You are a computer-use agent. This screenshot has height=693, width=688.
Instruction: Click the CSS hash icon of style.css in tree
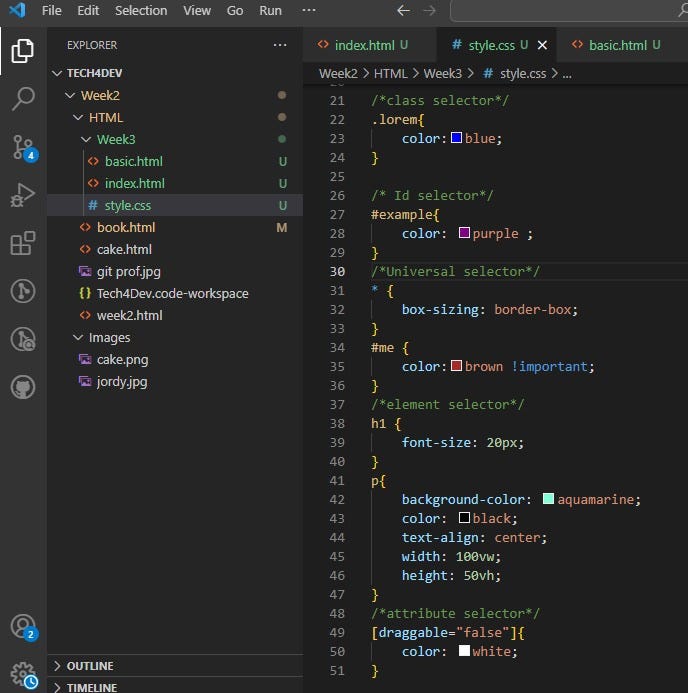pos(93,206)
